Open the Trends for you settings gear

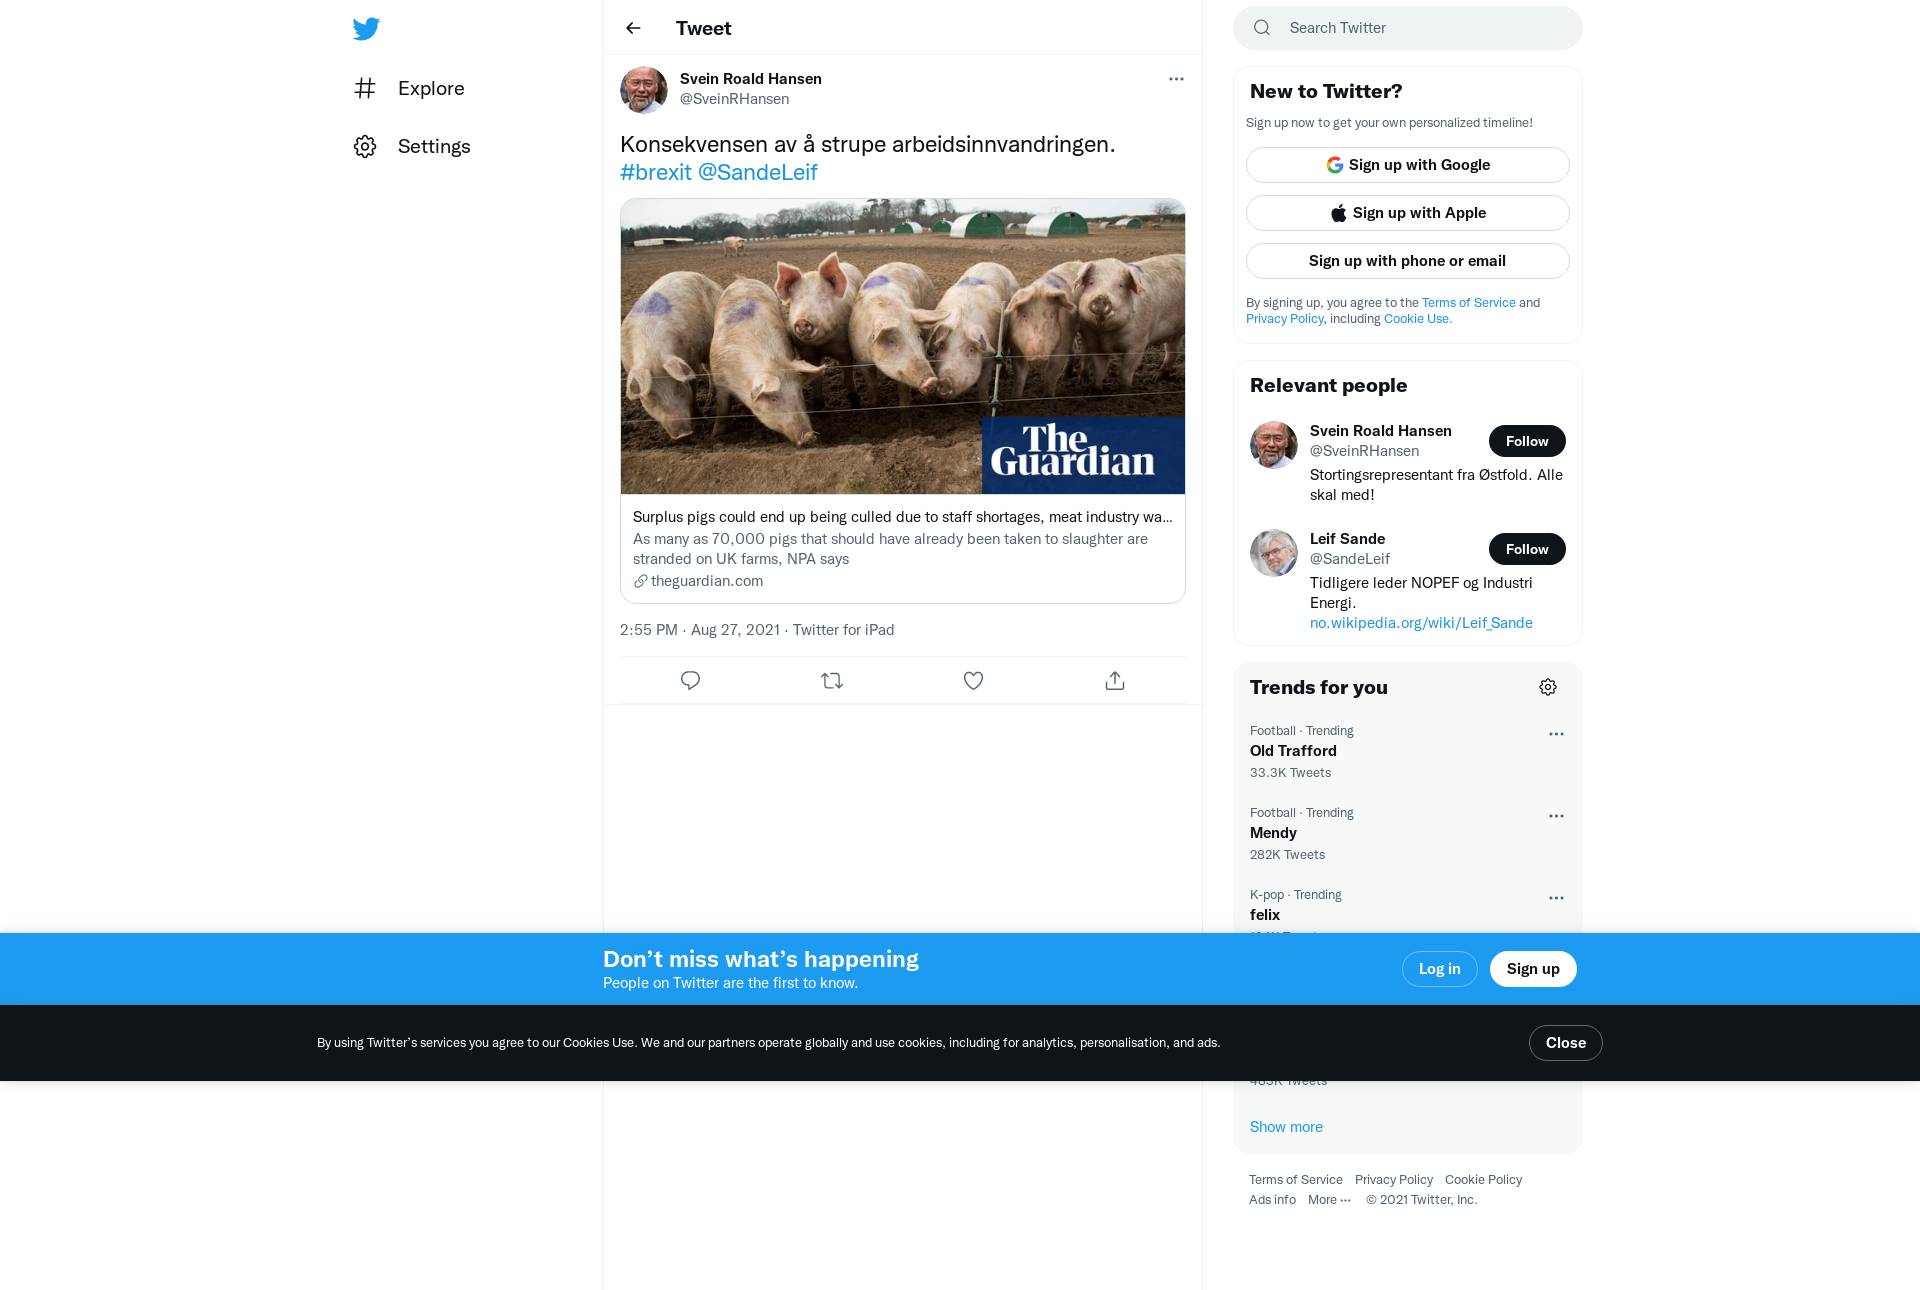pyautogui.click(x=1548, y=687)
